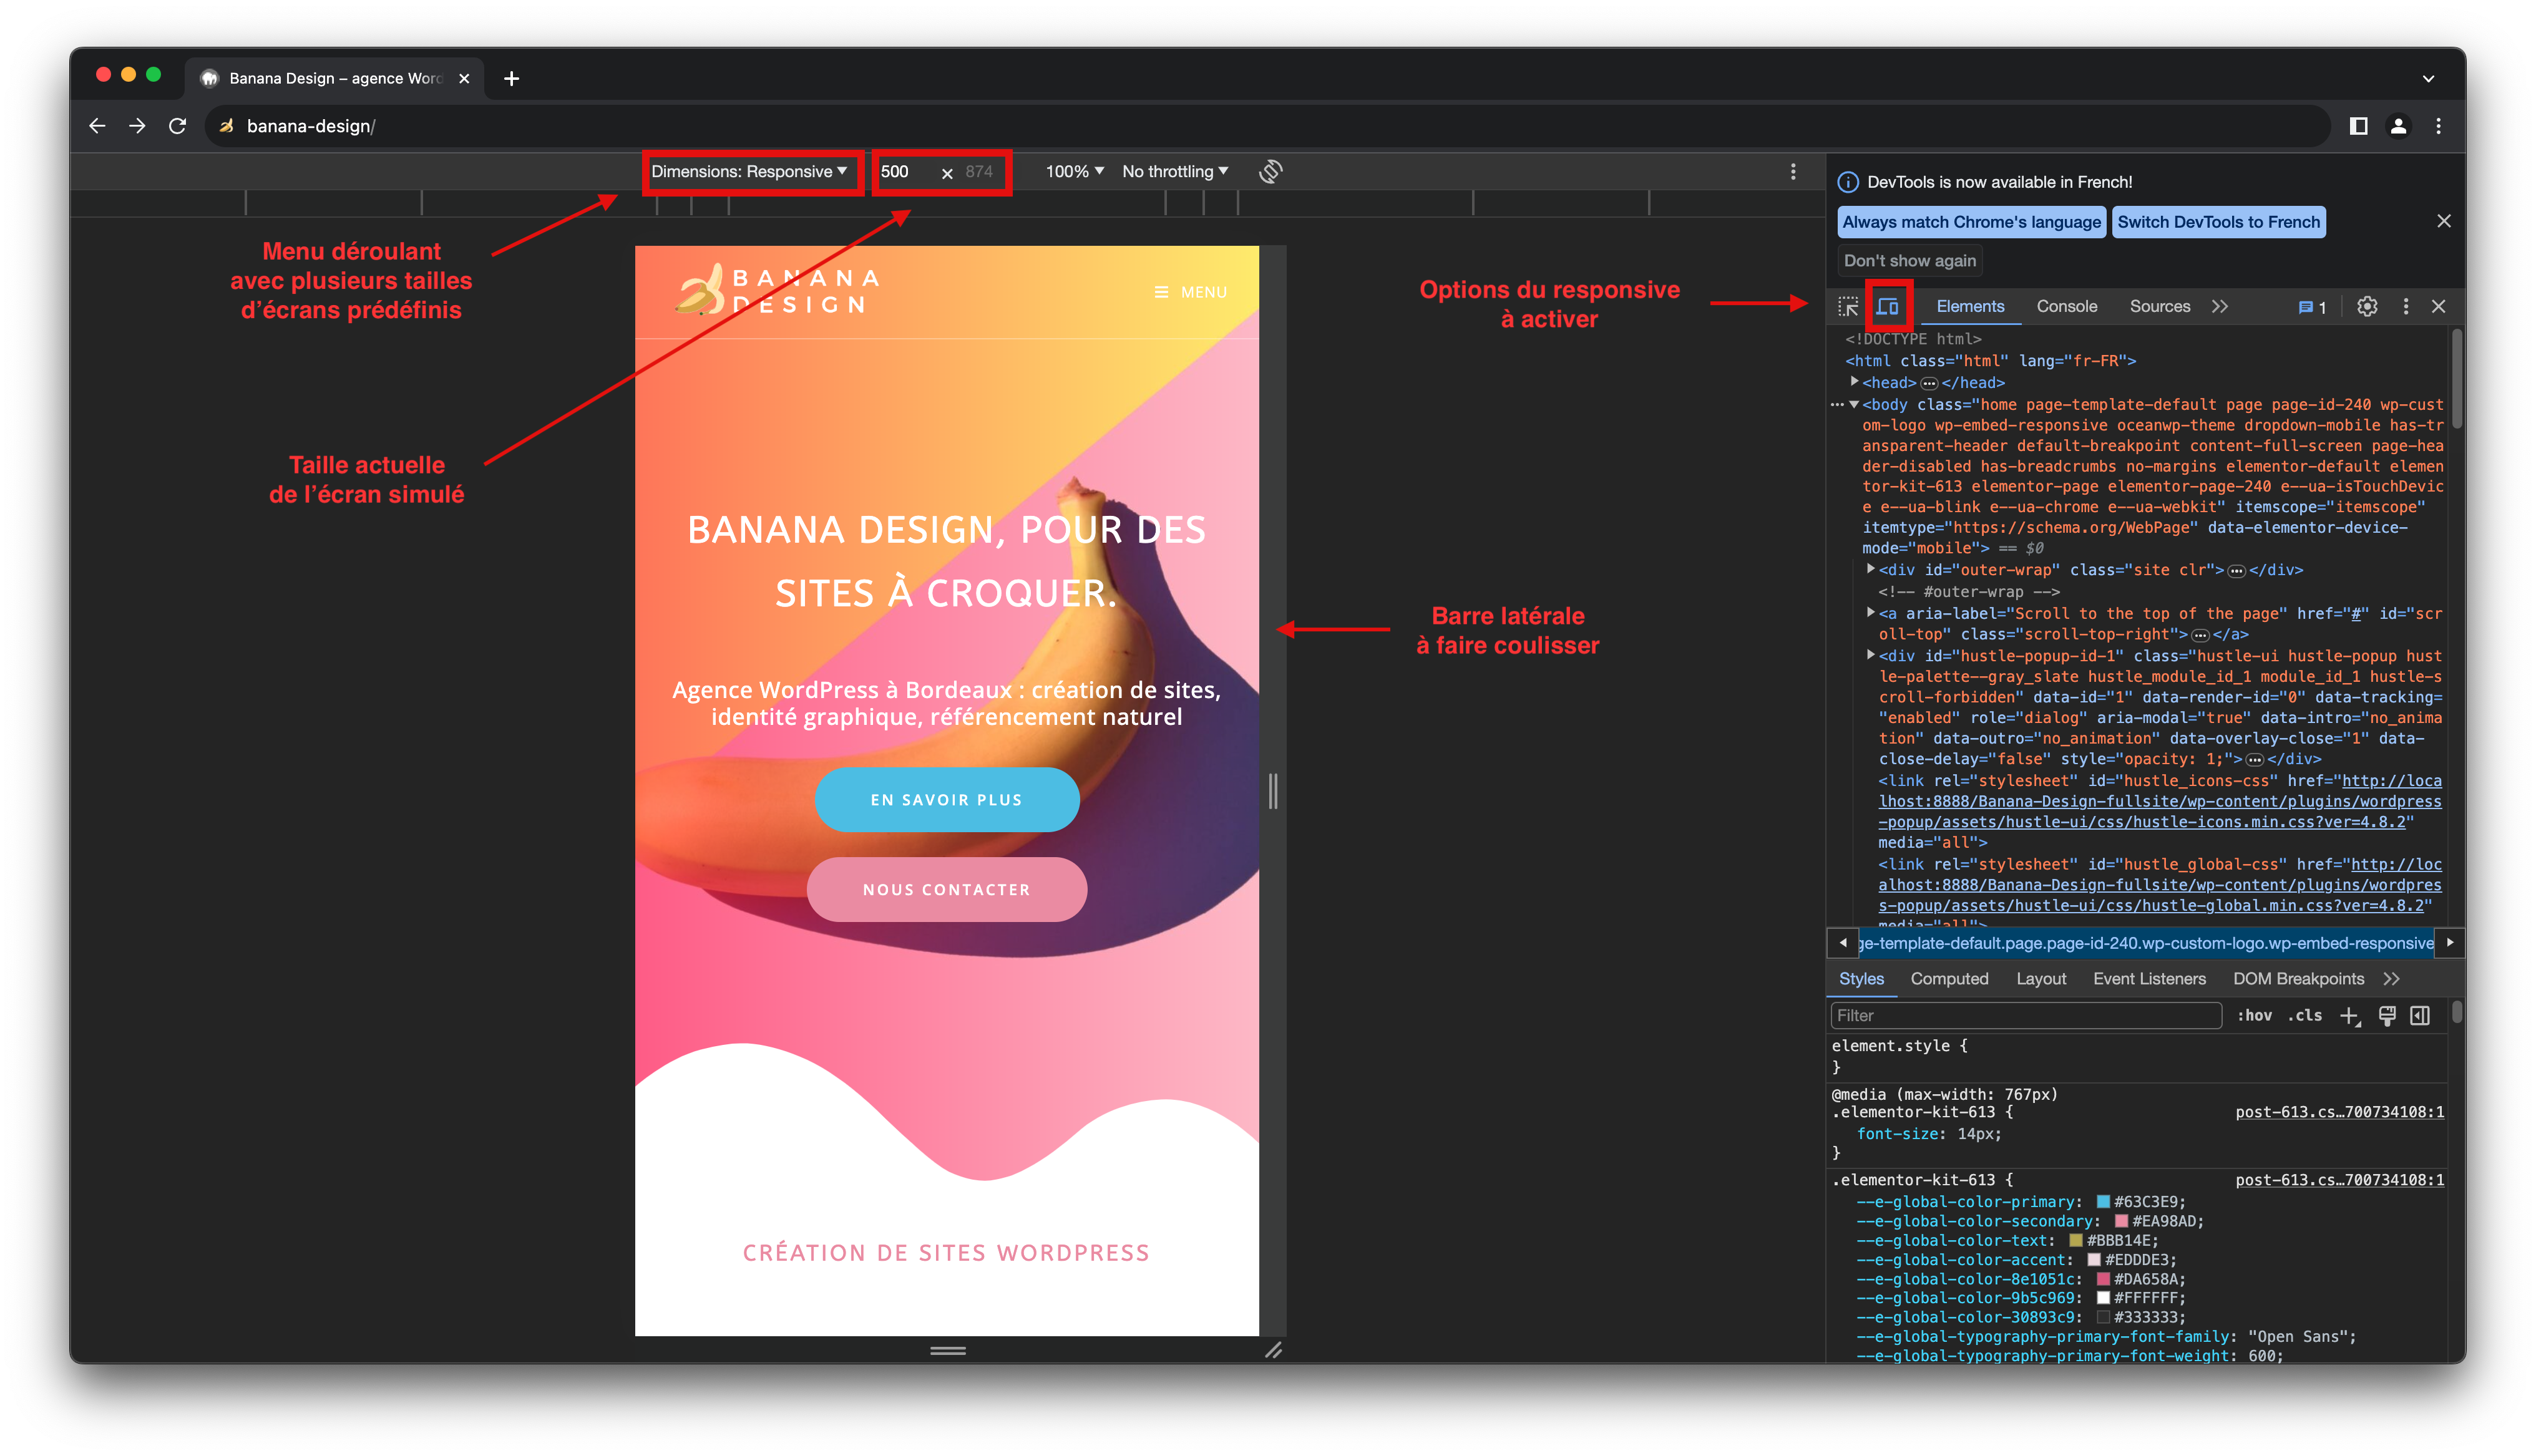Switch to the Elements tab

(1970, 307)
